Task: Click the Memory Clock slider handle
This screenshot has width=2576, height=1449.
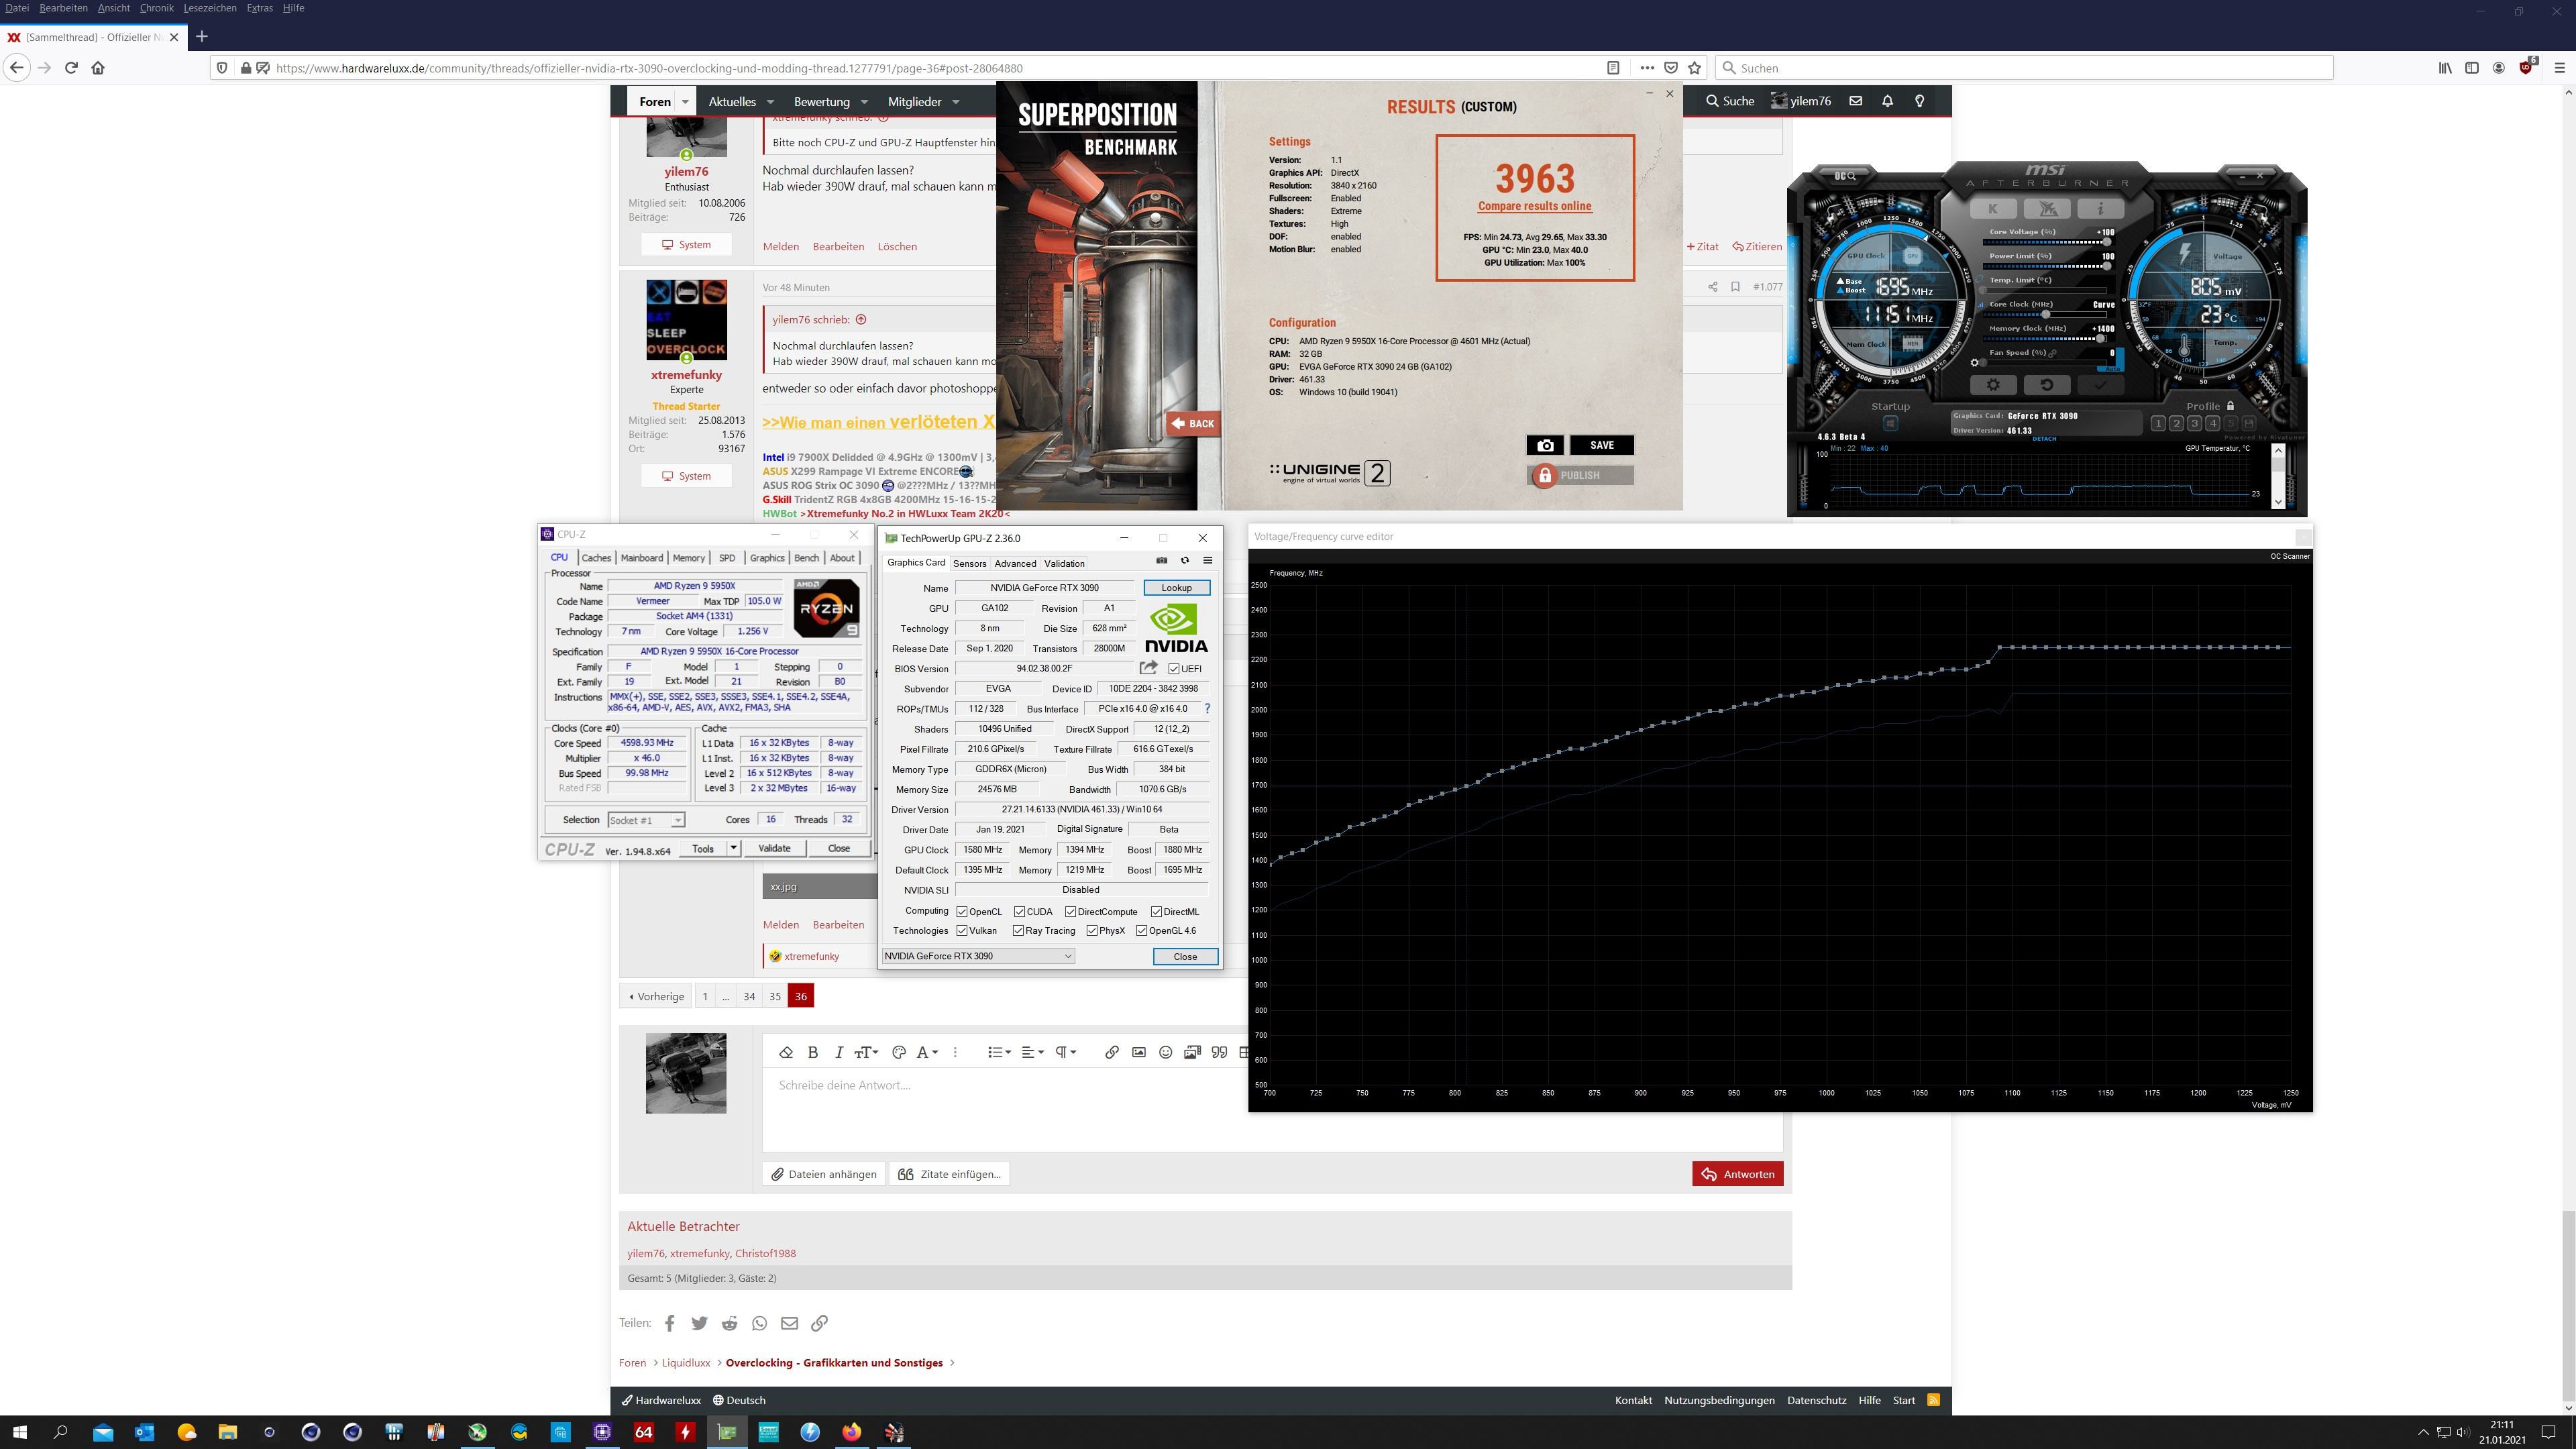Action: pos(2100,339)
